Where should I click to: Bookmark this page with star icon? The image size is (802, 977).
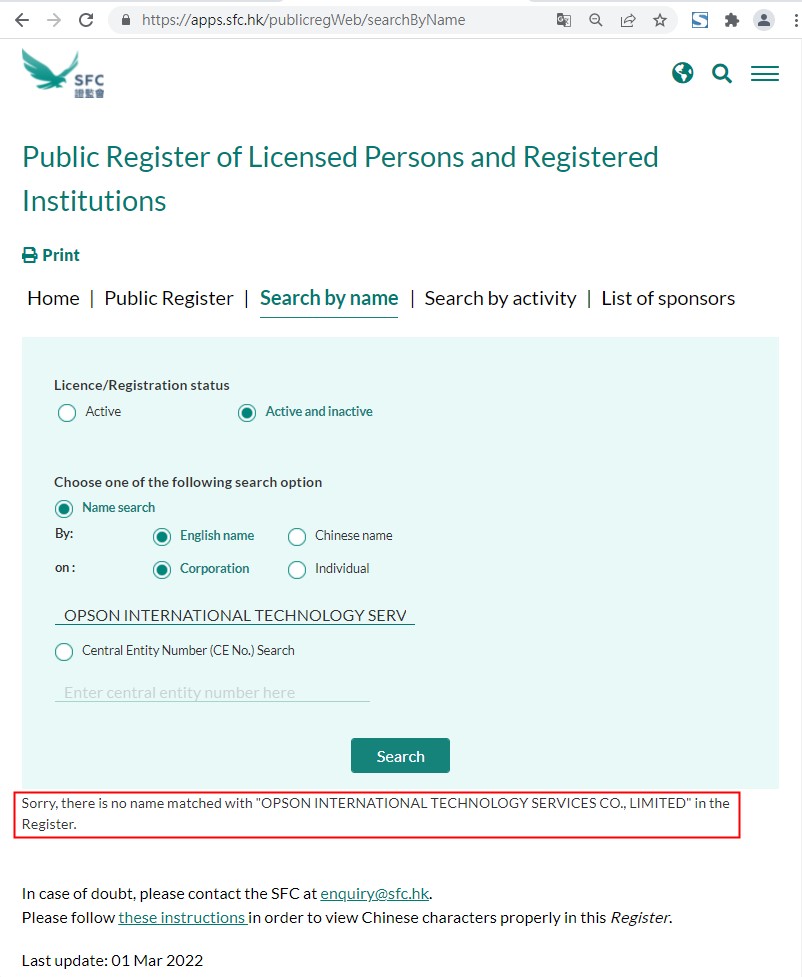(660, 19)
